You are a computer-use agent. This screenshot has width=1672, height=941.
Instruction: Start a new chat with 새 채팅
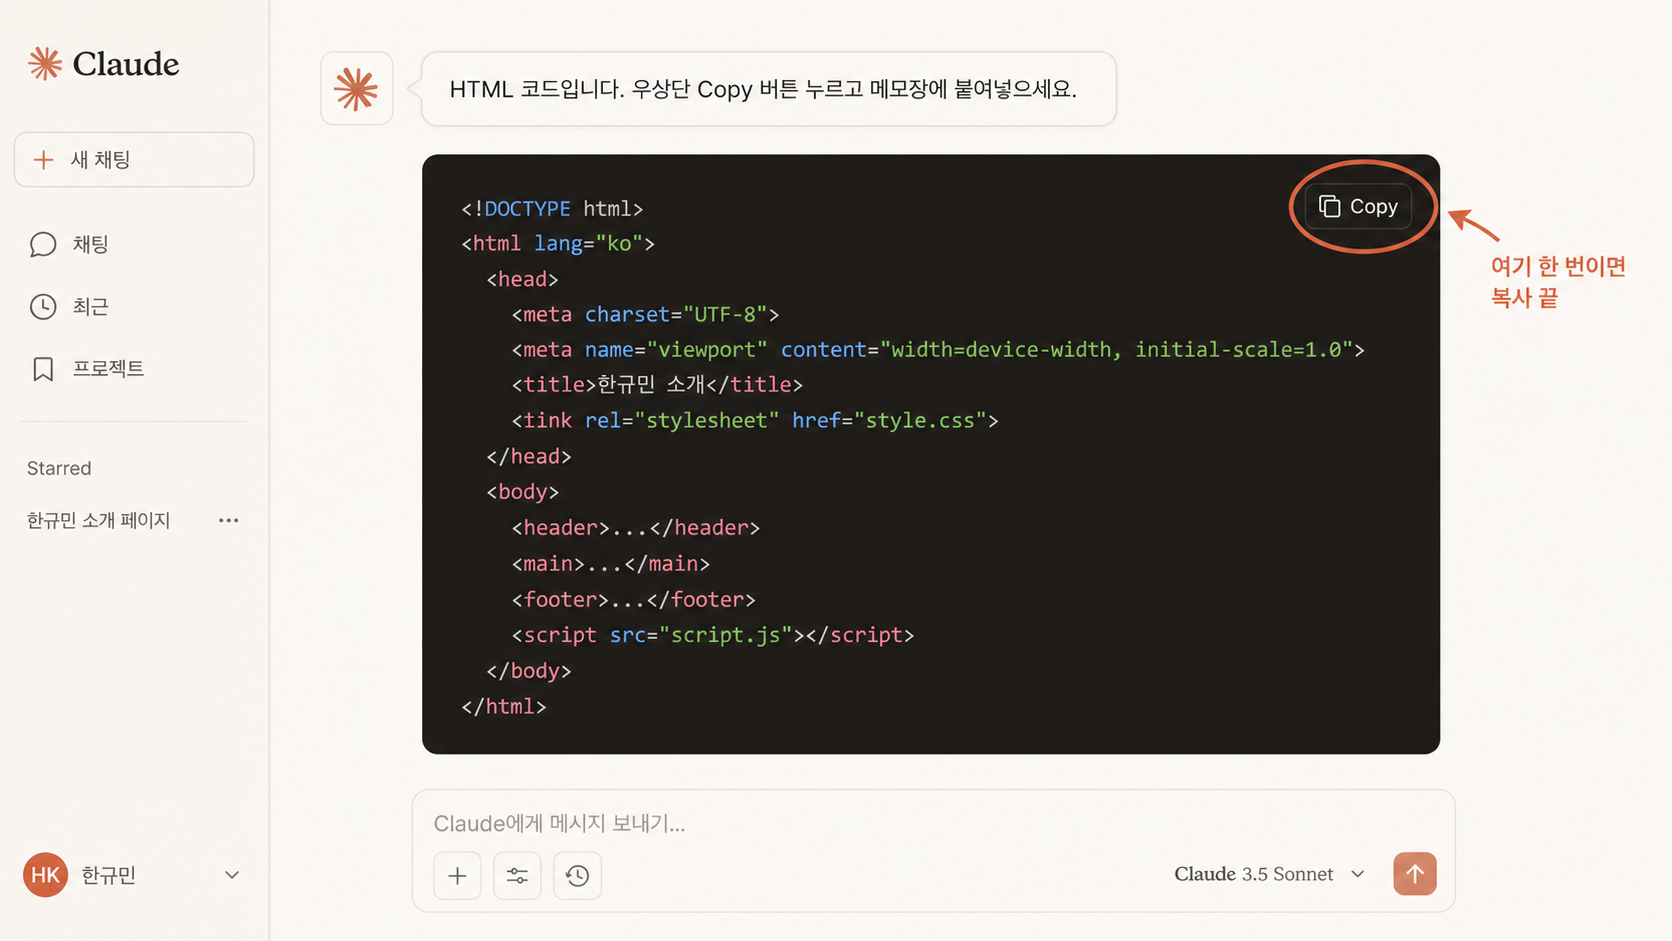134,160
